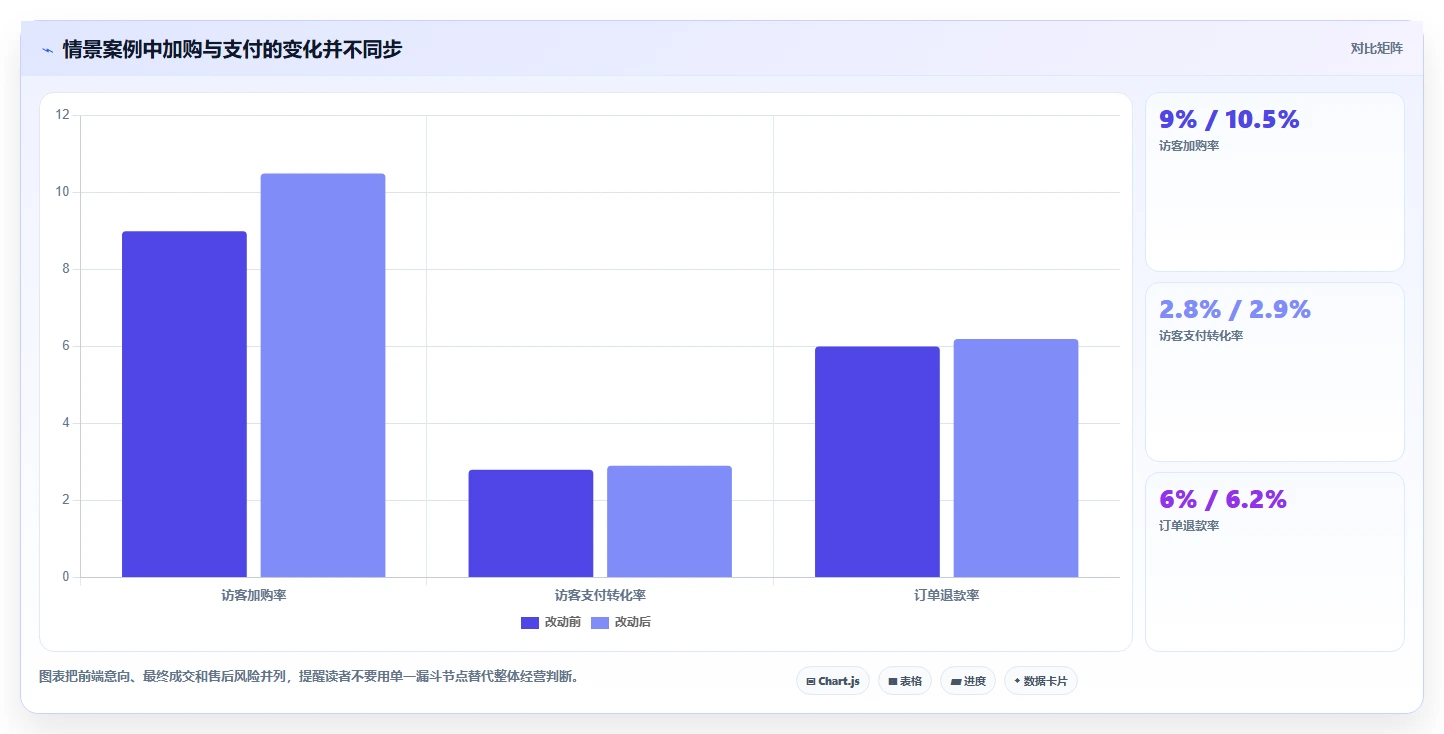Image resolution: width=1444 pixels, height=734 pixels.
Task: Click the 订单退款率 x-axis label
Action: pyautogui.click(x=946, y=595)
